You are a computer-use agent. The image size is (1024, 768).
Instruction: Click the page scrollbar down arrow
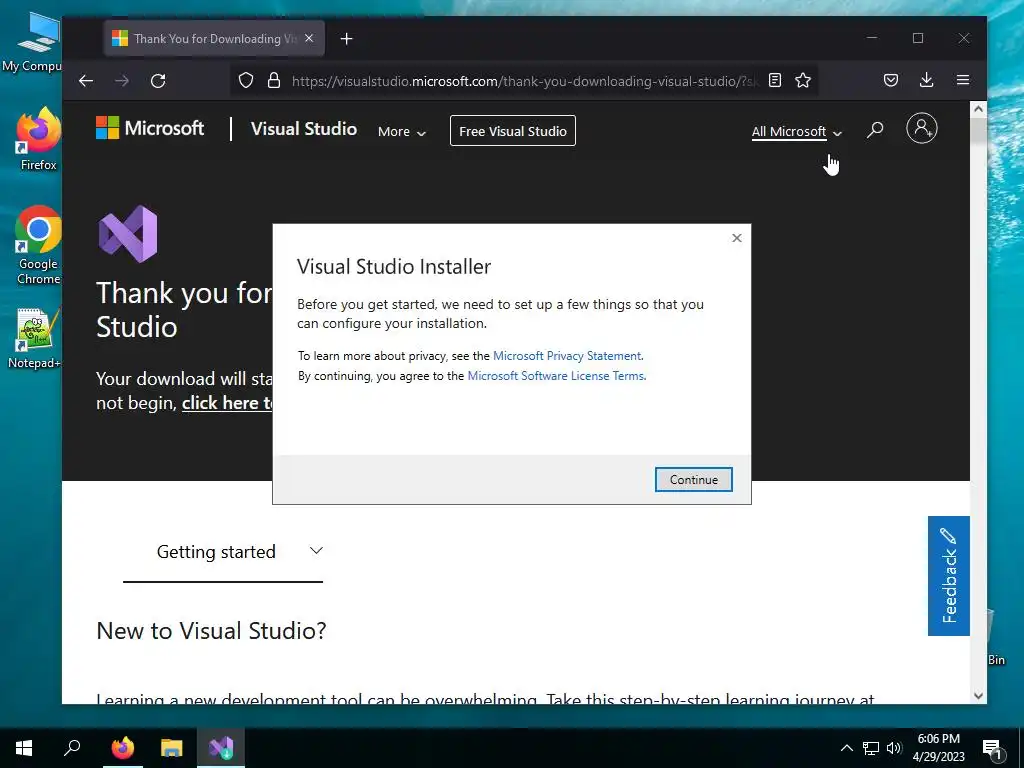click(x=978, y=696)
